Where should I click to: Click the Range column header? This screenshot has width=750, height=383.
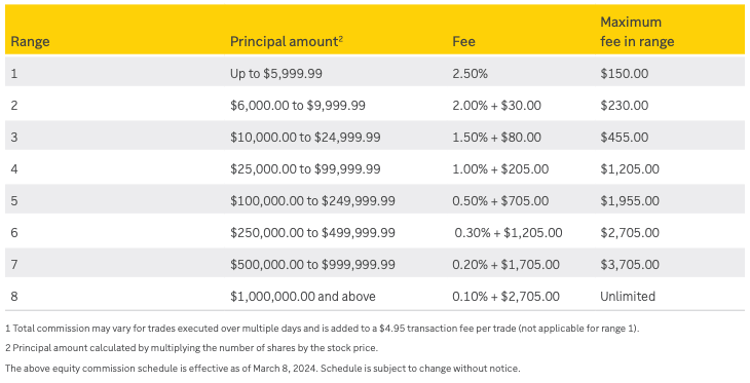coord(30,42)
